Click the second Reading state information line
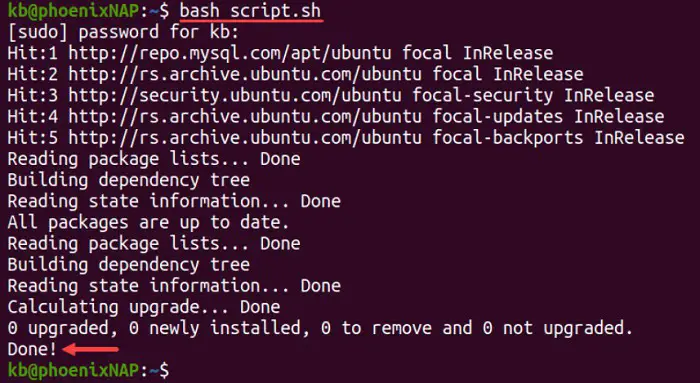This screenshot has height=383, width=700. (x=174, y=286)
